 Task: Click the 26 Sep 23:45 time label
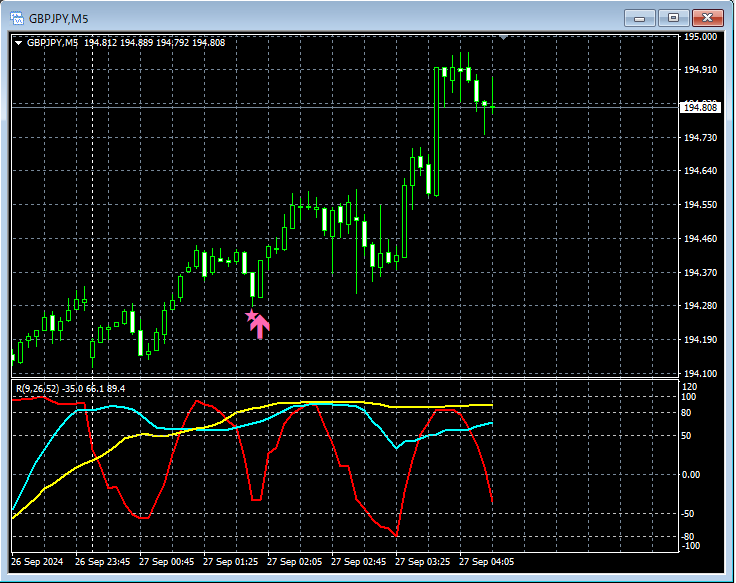[x=102, y=561]
